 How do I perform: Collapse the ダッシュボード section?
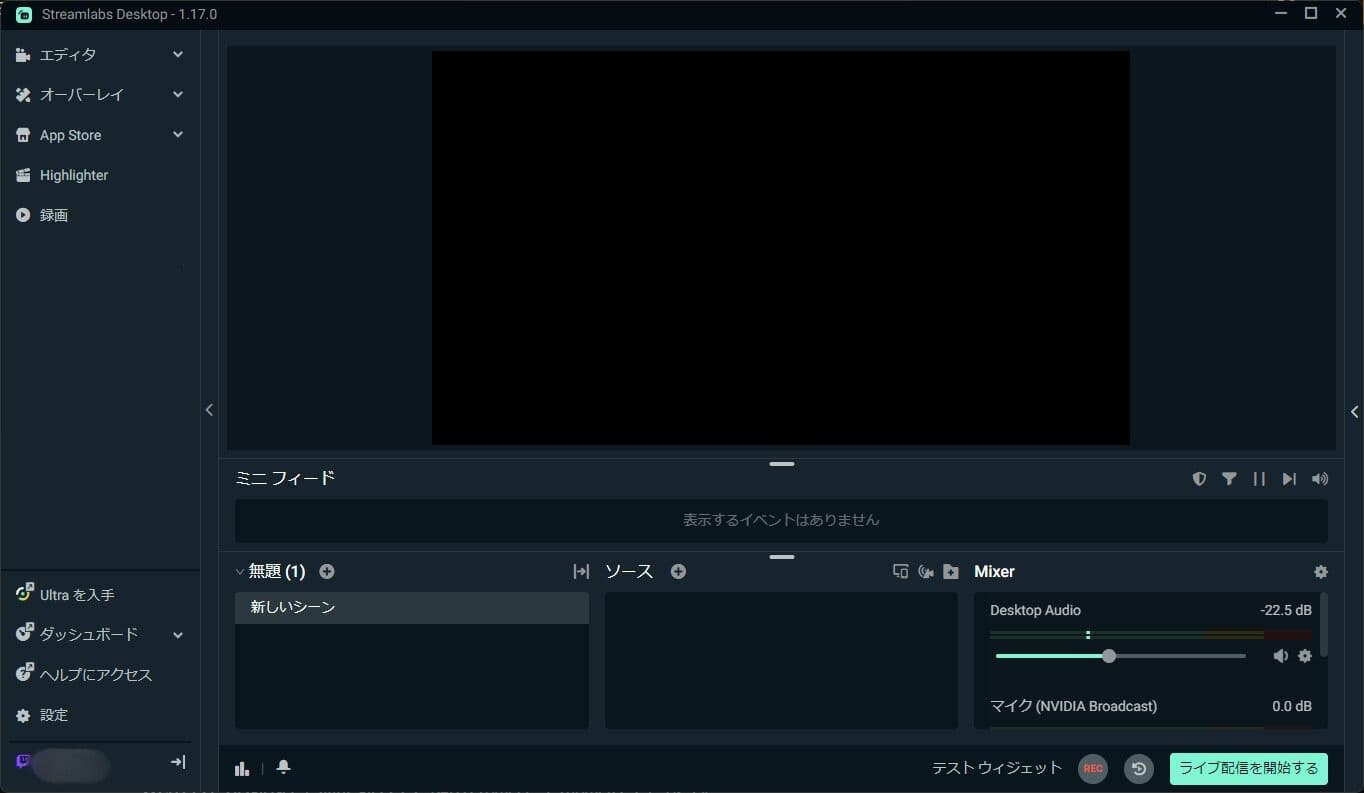point(177,634)
